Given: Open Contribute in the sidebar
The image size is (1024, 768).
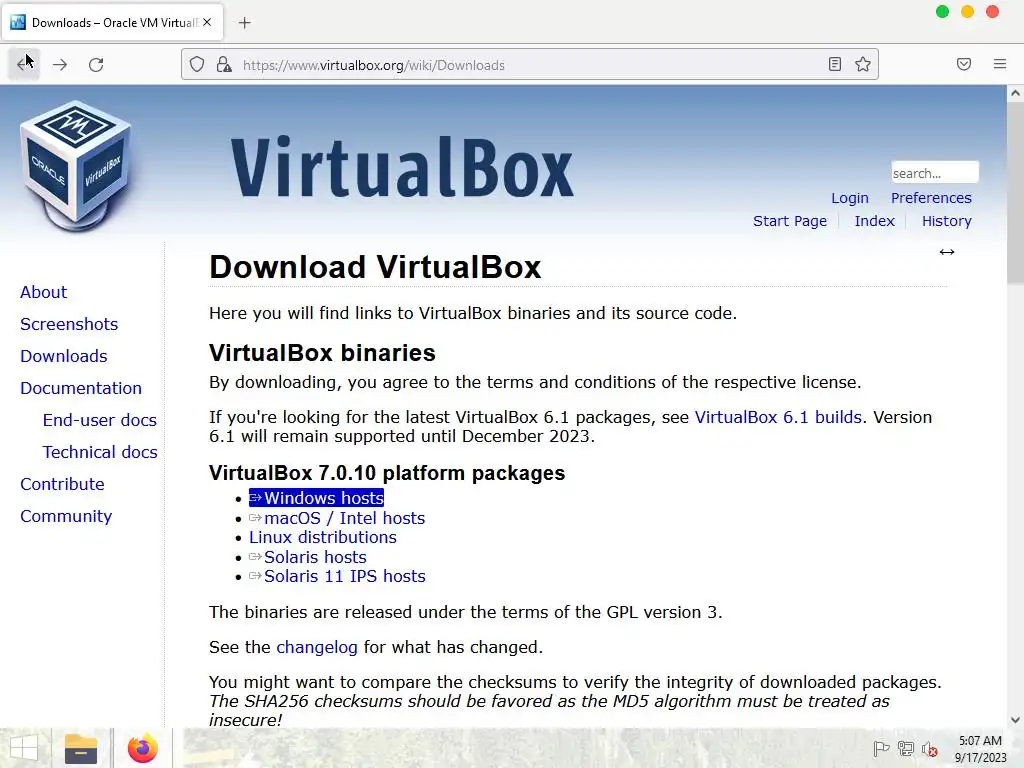Looking at the screenshot, I should 63,484.
